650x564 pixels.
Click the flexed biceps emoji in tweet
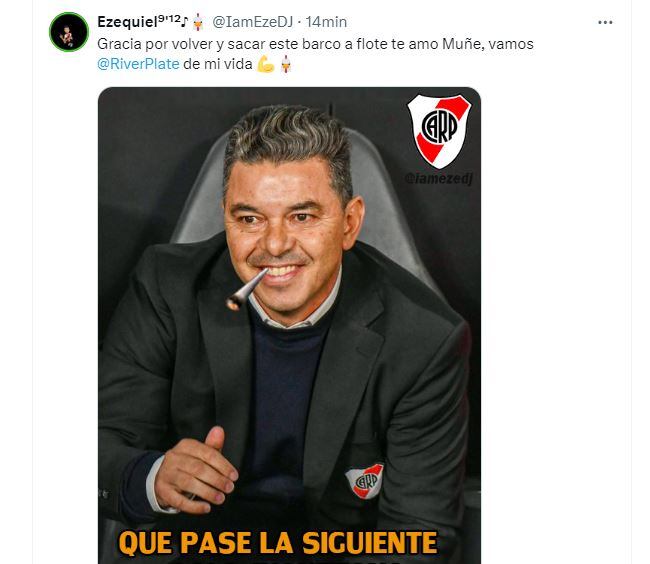(x=266, y=64)
